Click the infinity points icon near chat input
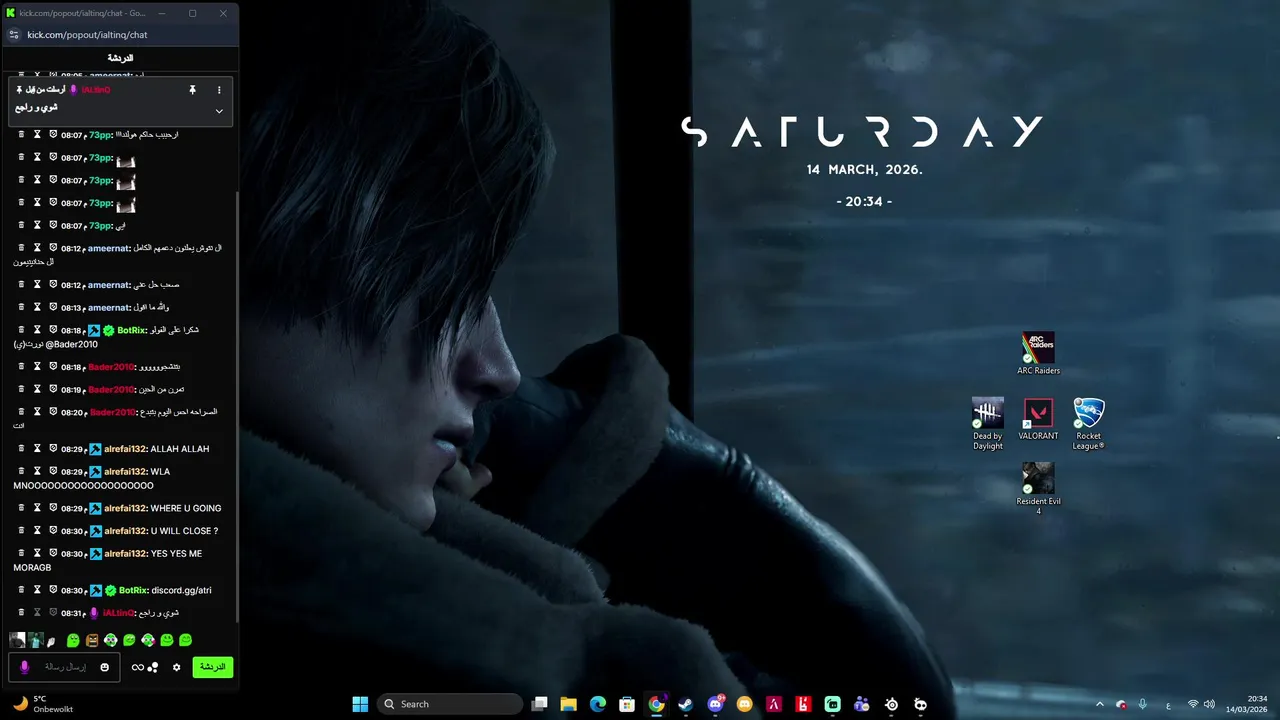Viewport: 1280px width, 720px height. (x=138, y=667)
